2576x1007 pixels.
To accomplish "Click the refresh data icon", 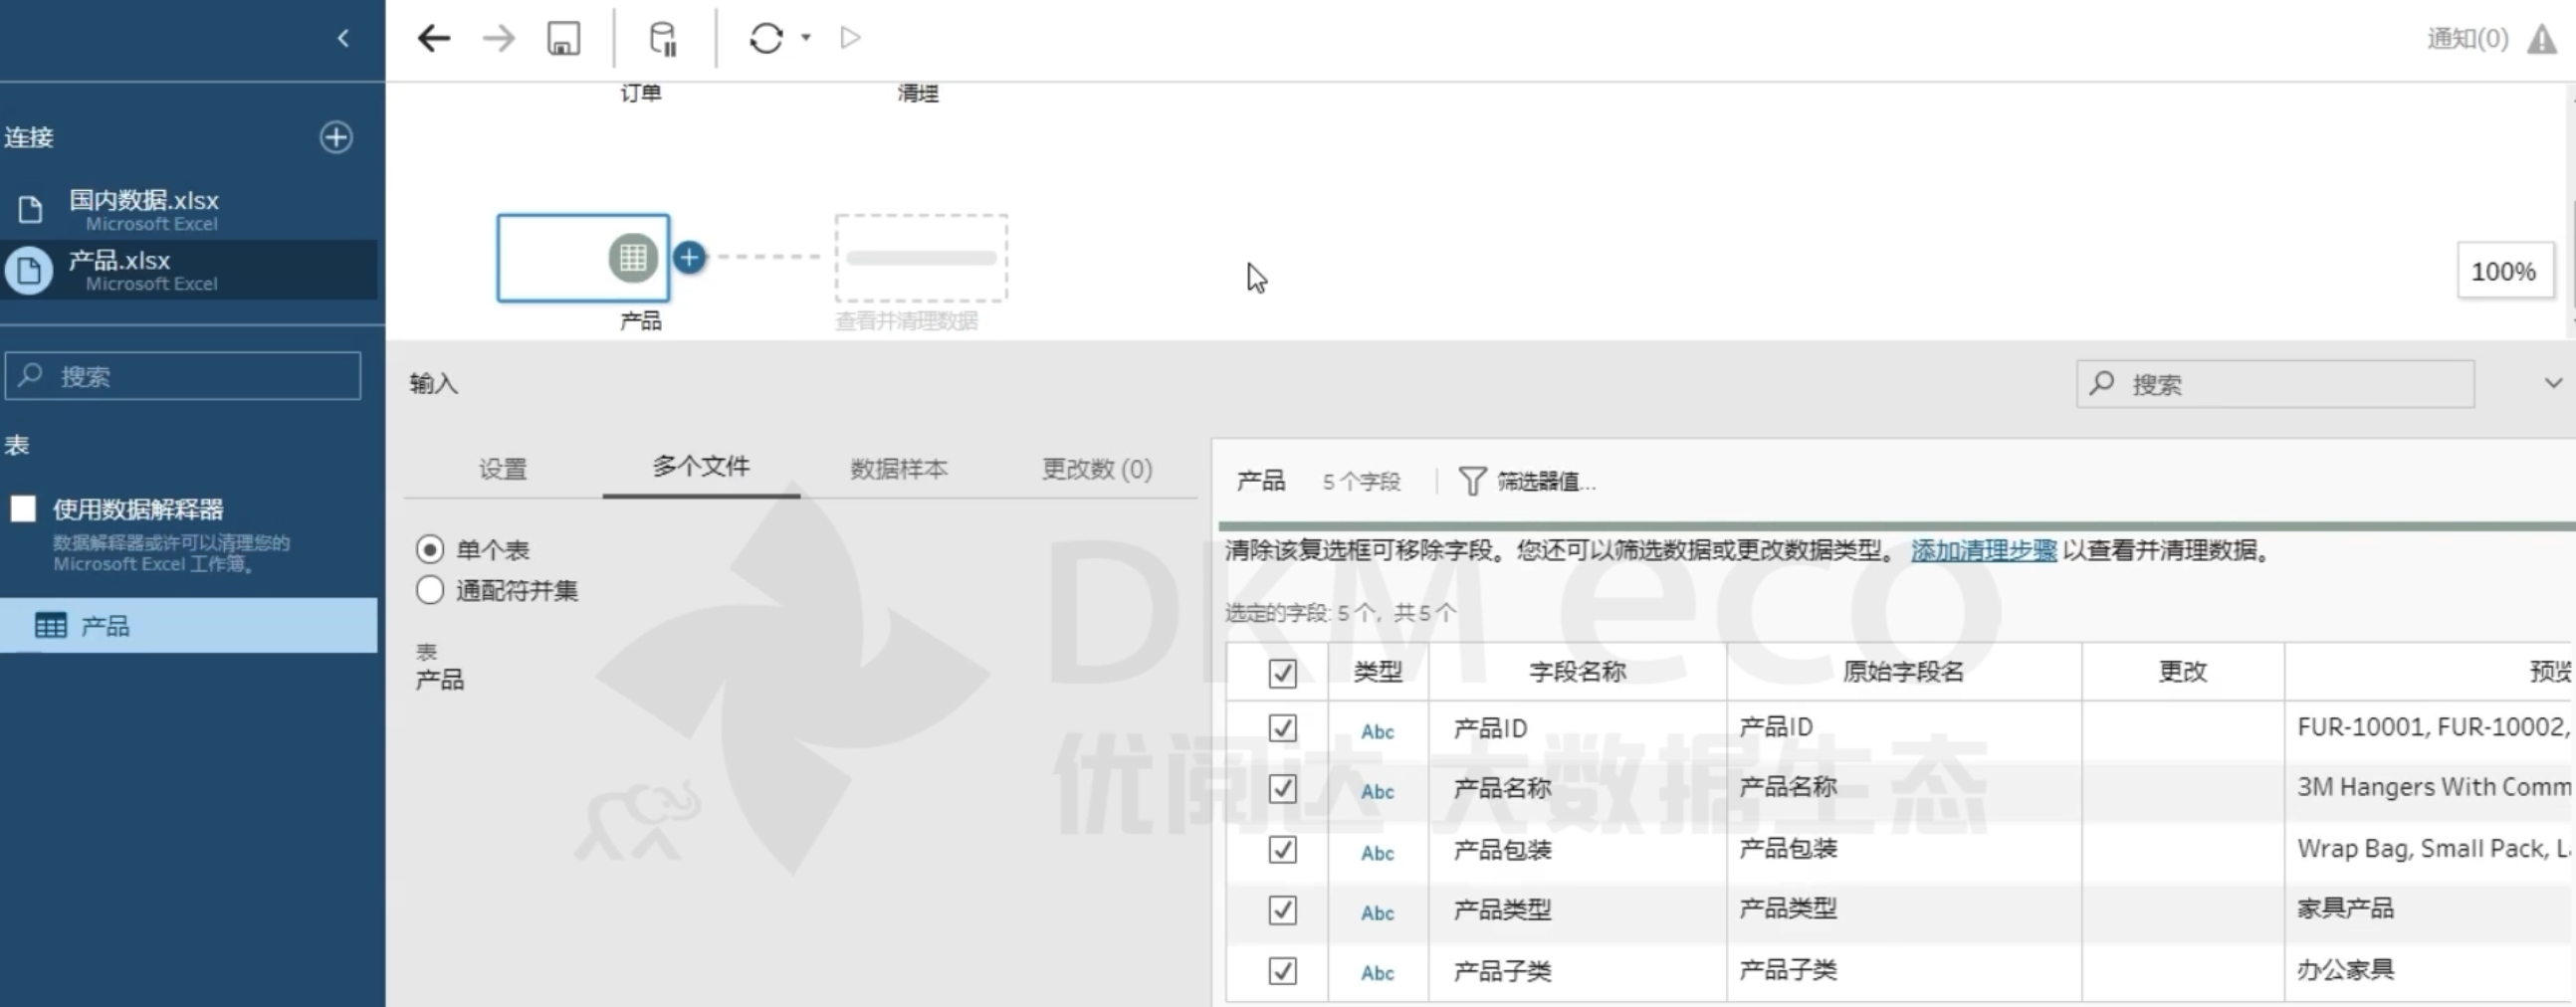I will click(766, 39).
